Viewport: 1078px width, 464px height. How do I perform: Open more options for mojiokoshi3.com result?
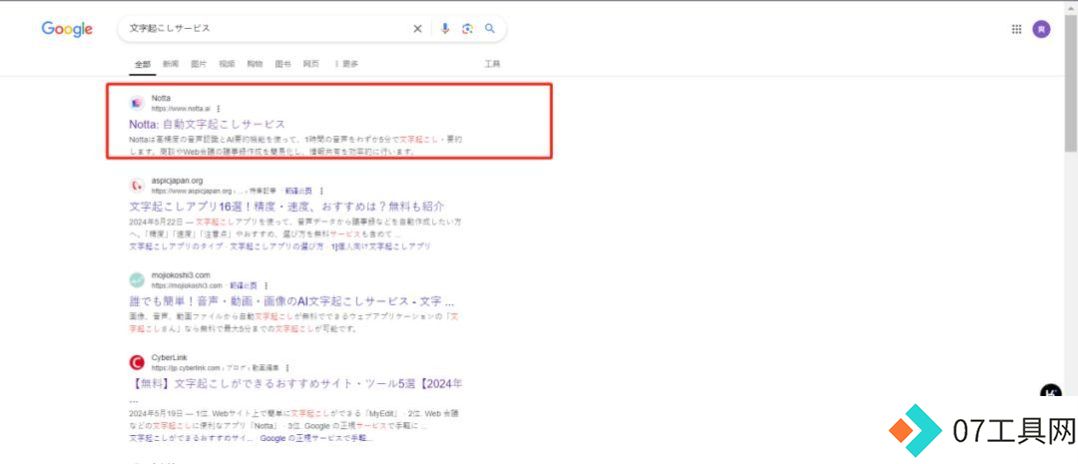(x=266, y=285)
